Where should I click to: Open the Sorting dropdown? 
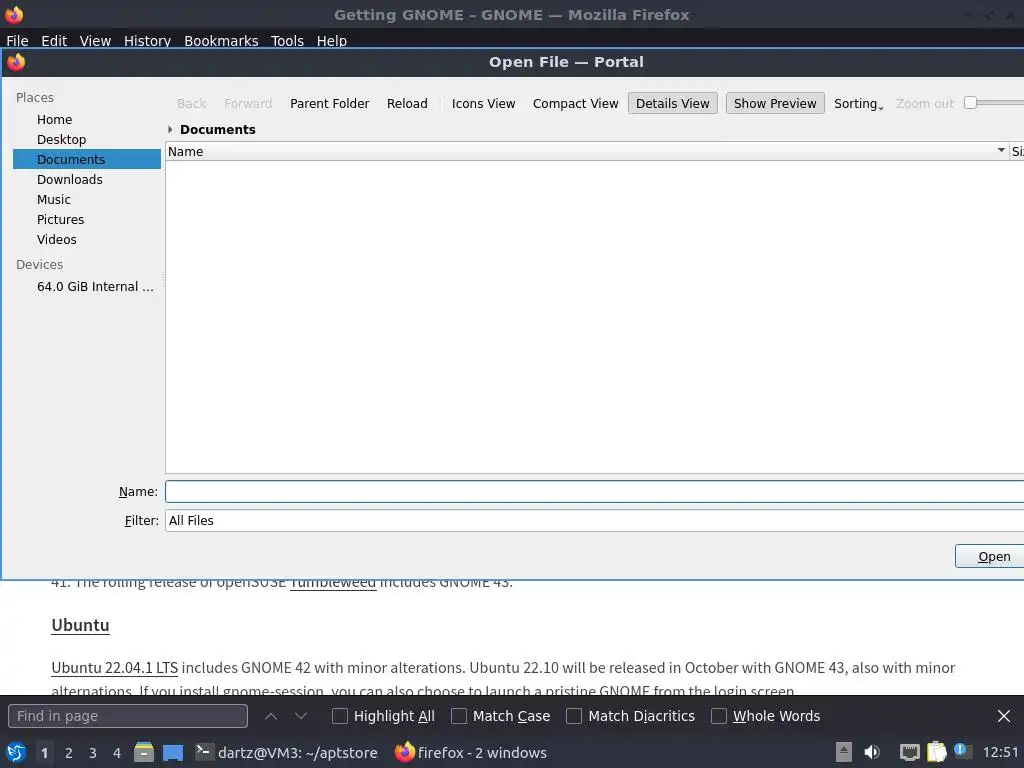pyautogui.click(x=859, y=103)
